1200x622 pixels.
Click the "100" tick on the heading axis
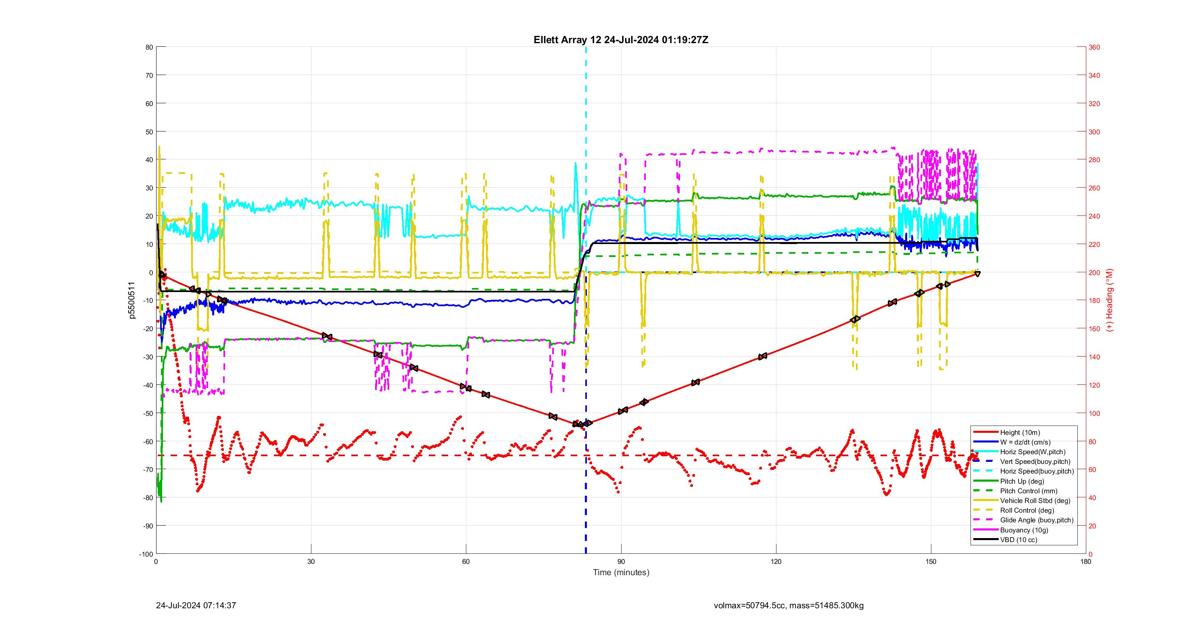pos(1095,413)
